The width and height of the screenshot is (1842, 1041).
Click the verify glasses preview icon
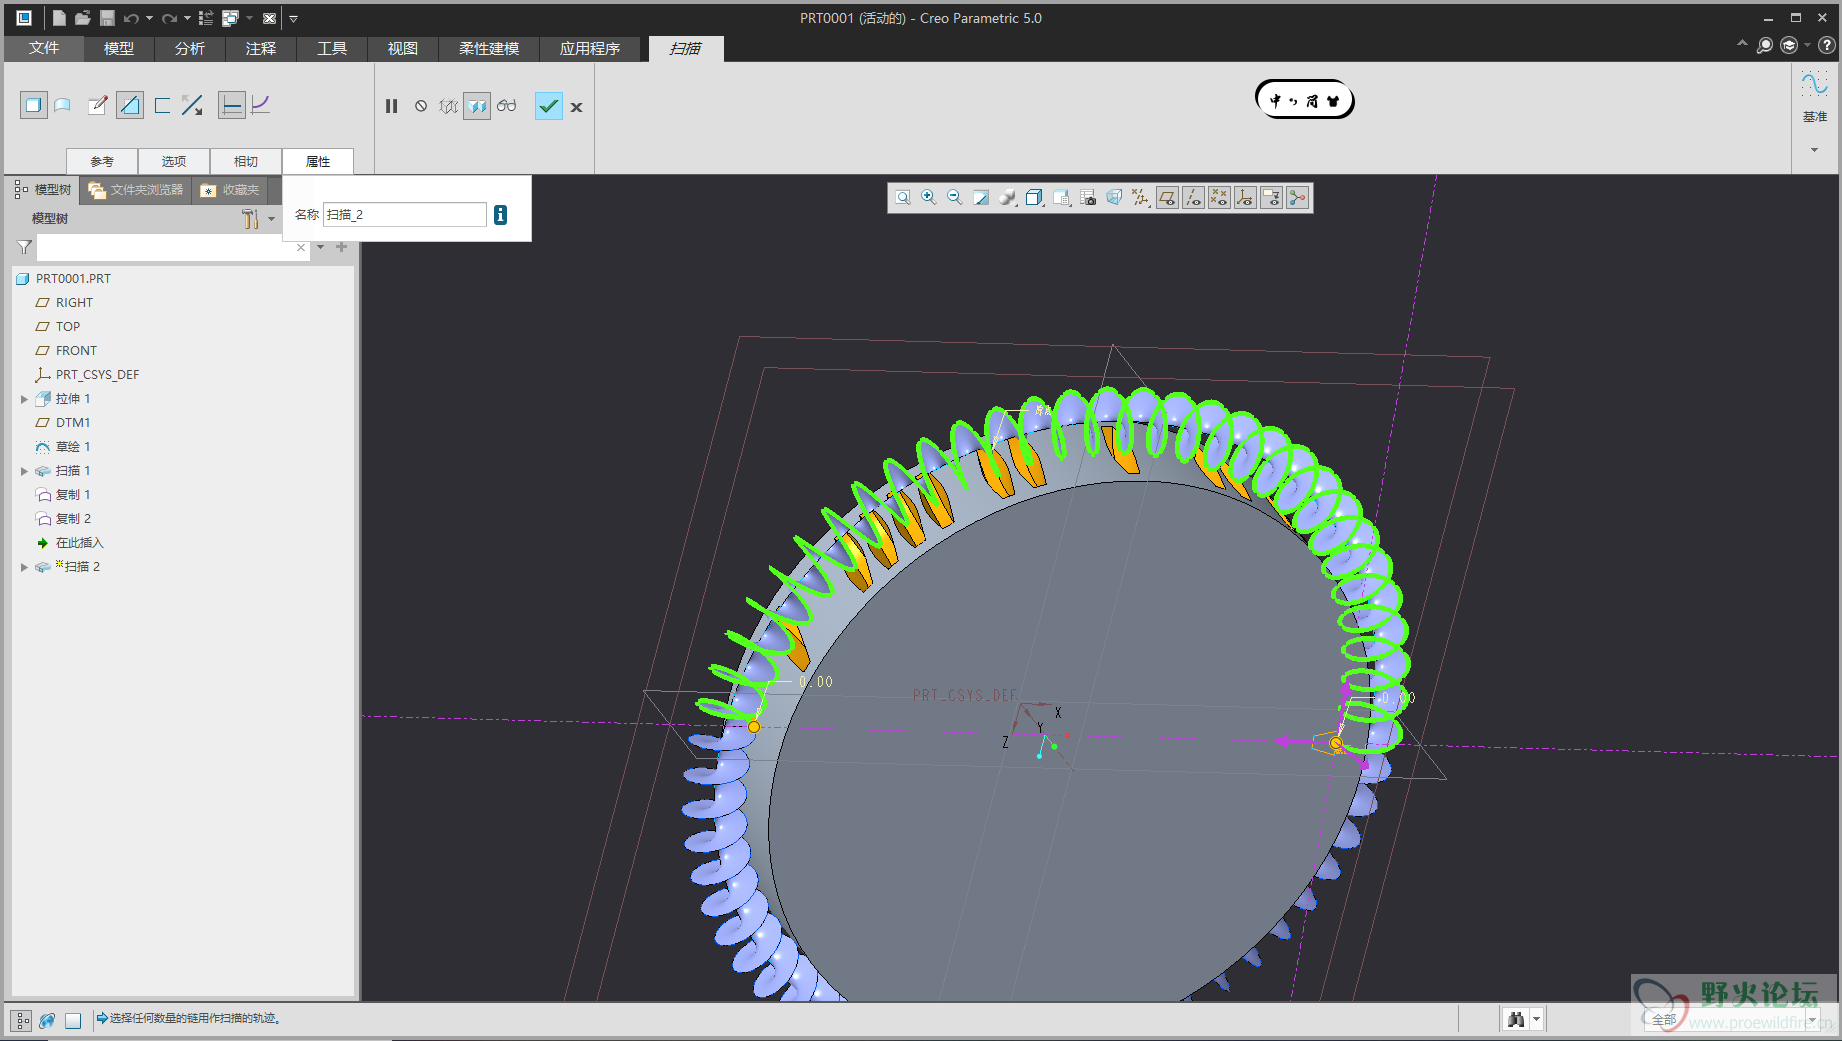coord(507,106)
